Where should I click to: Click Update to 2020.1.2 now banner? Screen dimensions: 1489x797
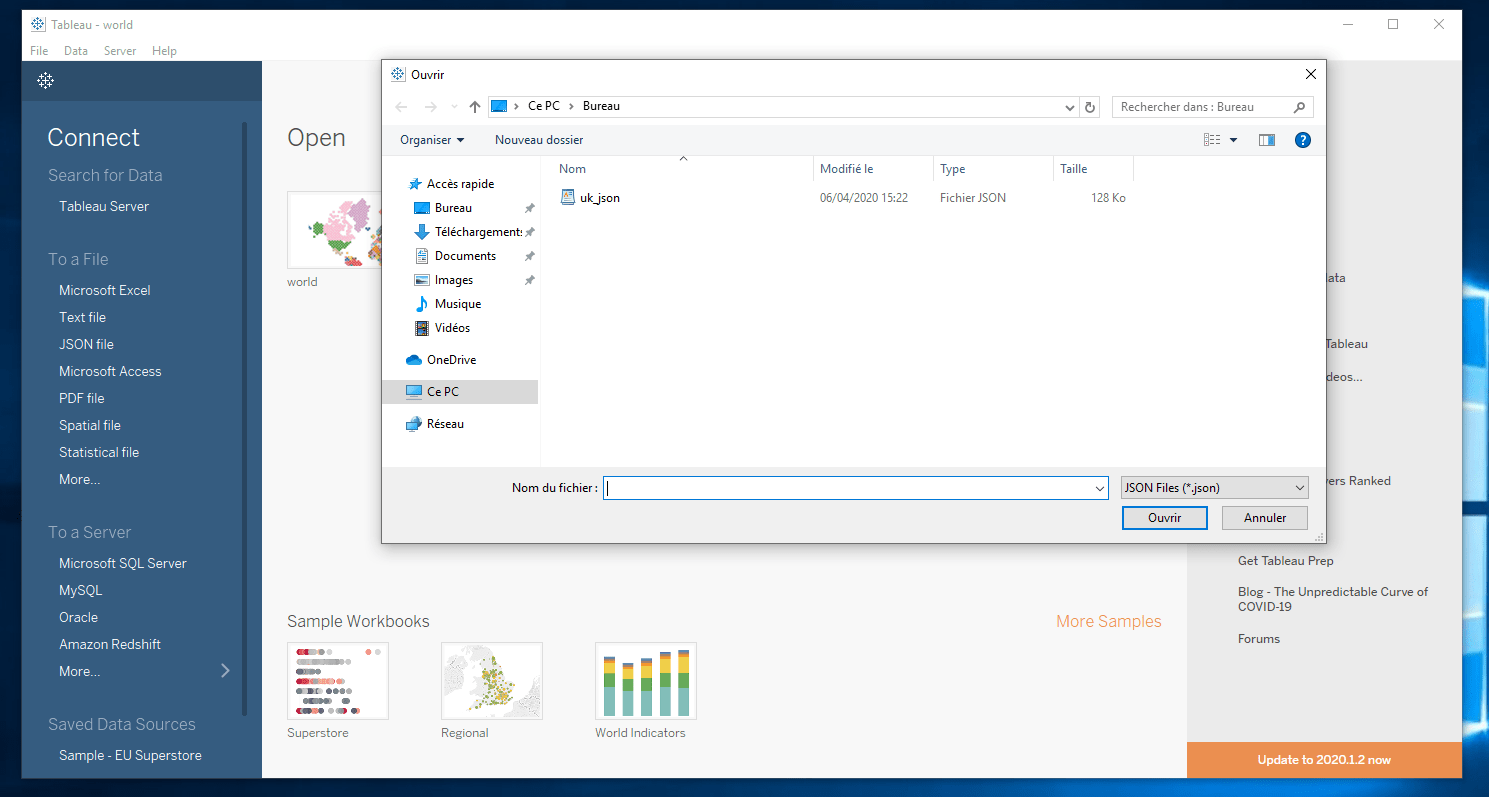pos(1324,760)
